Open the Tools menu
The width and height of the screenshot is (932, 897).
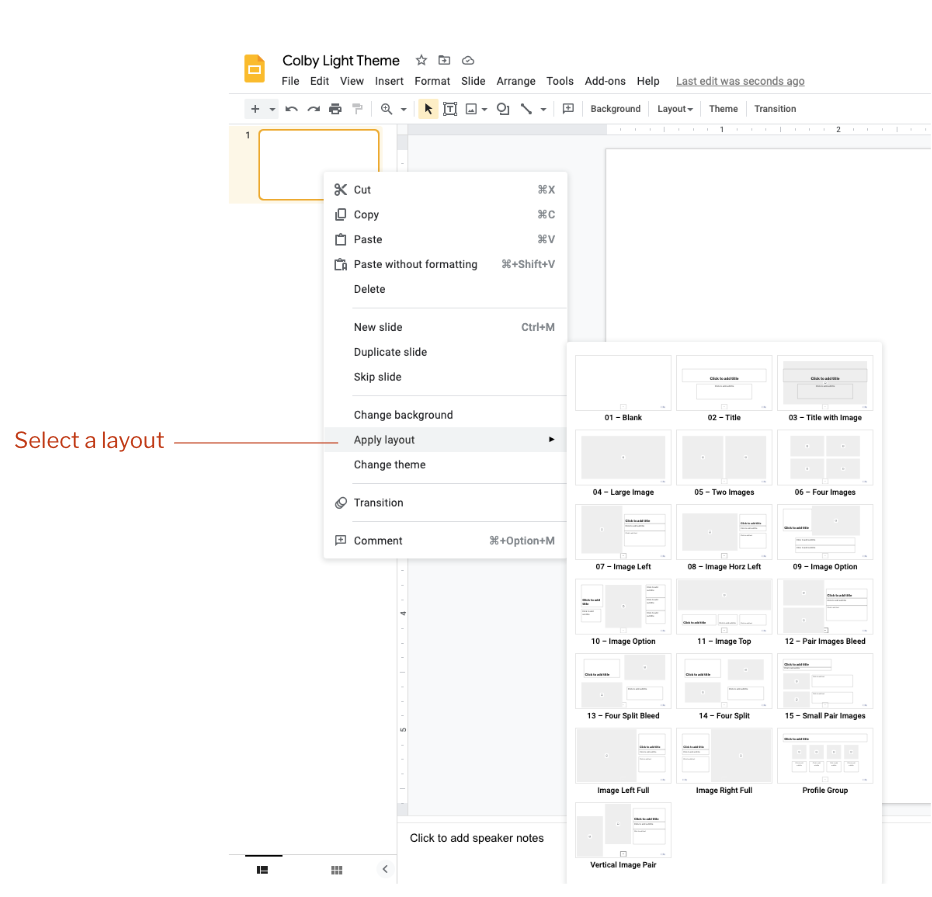[560, 81]
